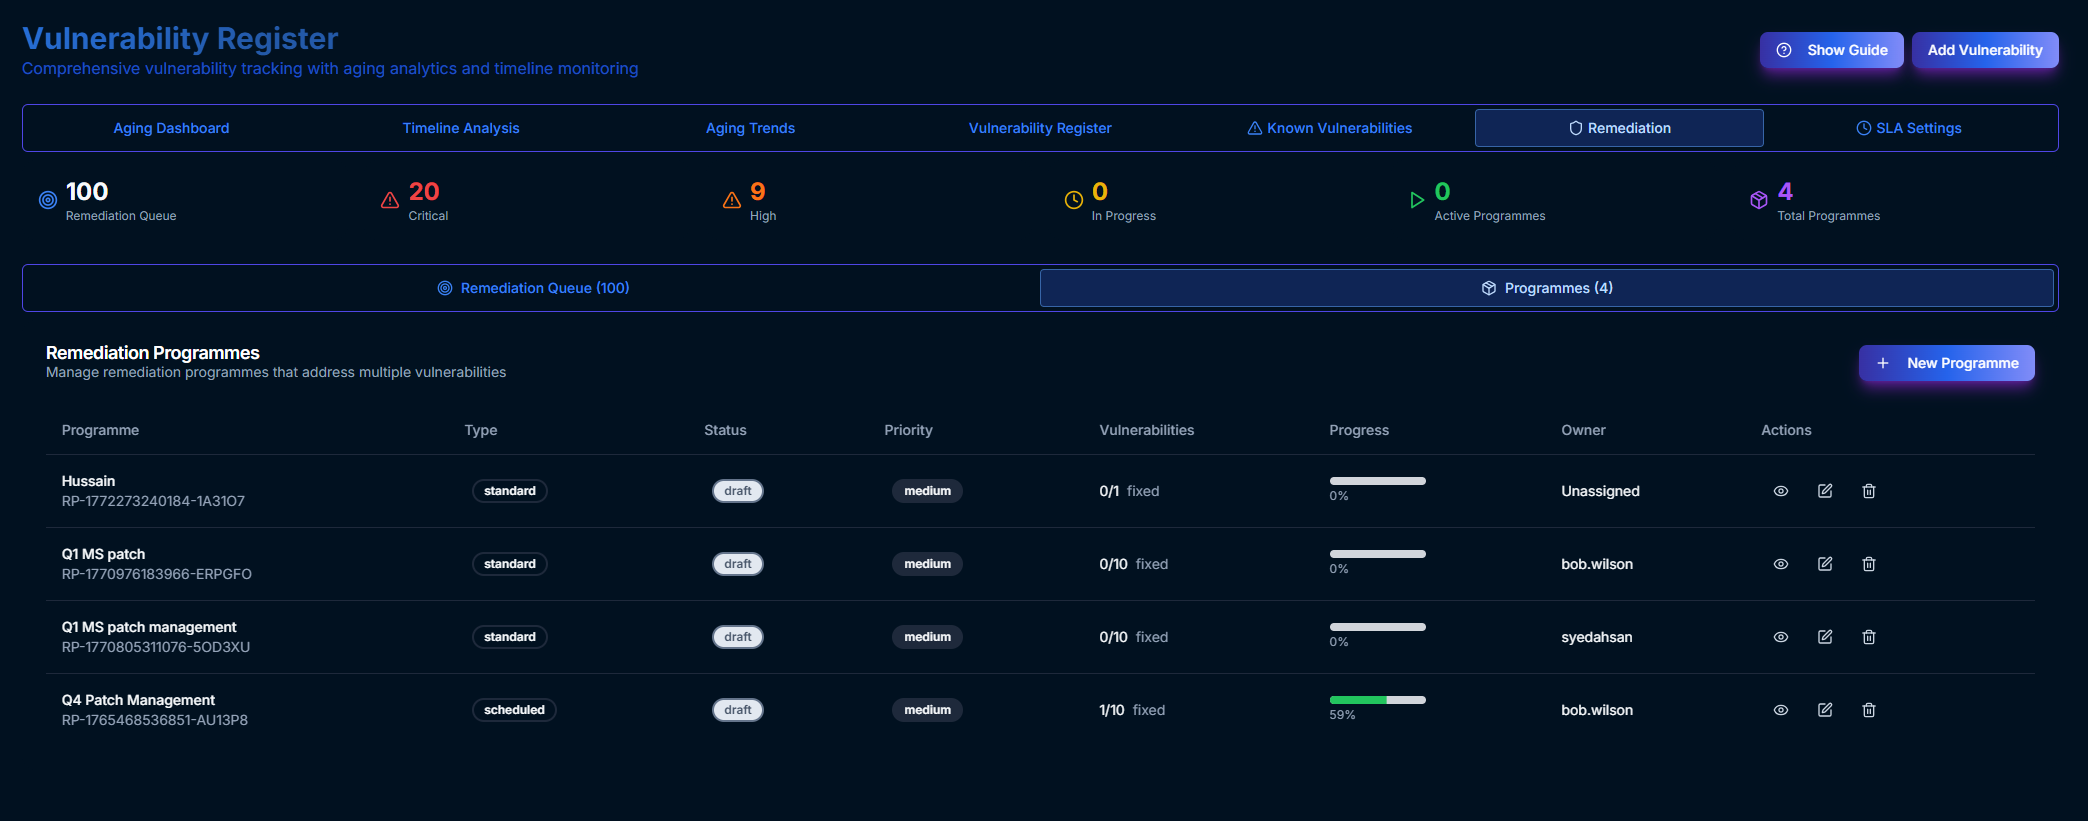Click the scheduled type badge
This screenshot has width=2088, height=821.
[x=514, y=710]
